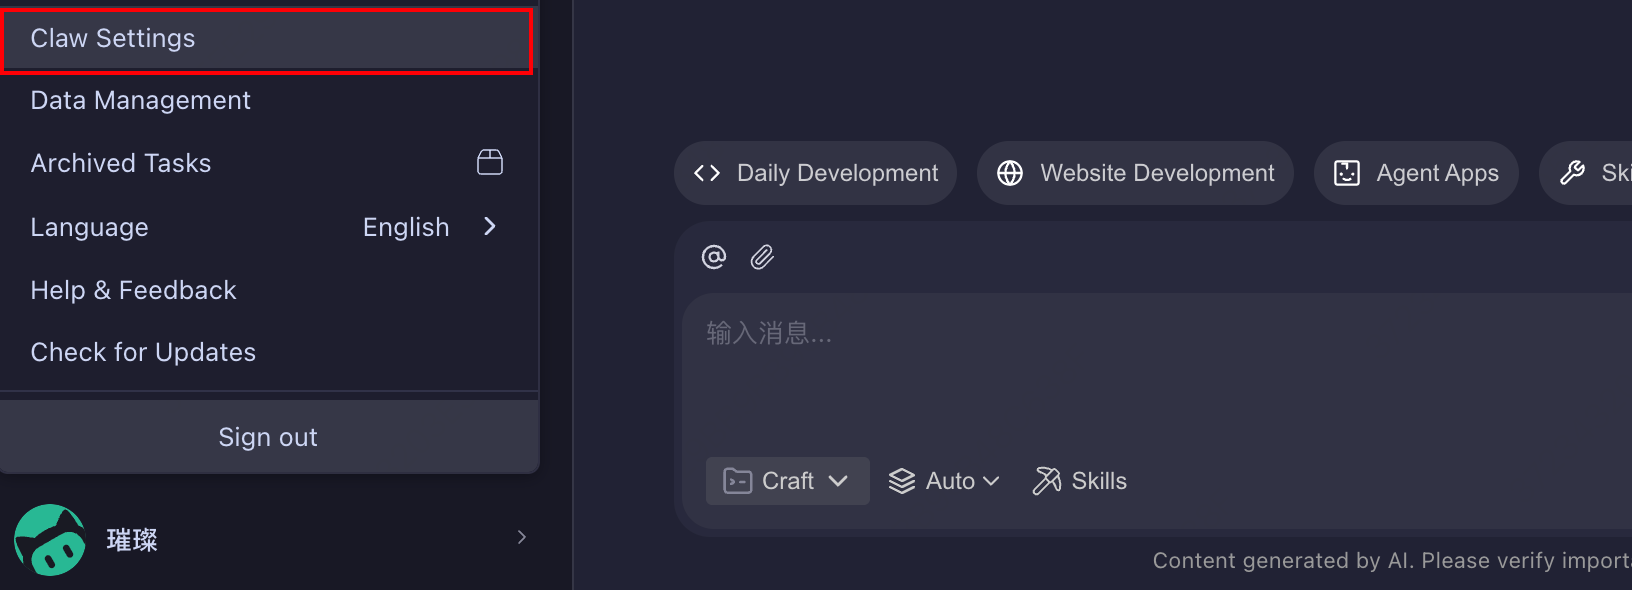Click the pig avatar profile picture

click(x=50, y=540)
